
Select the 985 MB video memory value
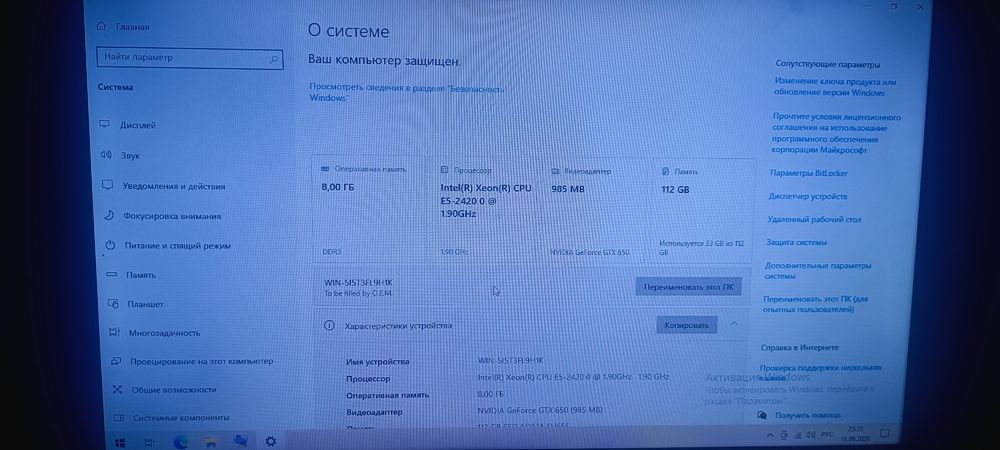click(568, 189)
